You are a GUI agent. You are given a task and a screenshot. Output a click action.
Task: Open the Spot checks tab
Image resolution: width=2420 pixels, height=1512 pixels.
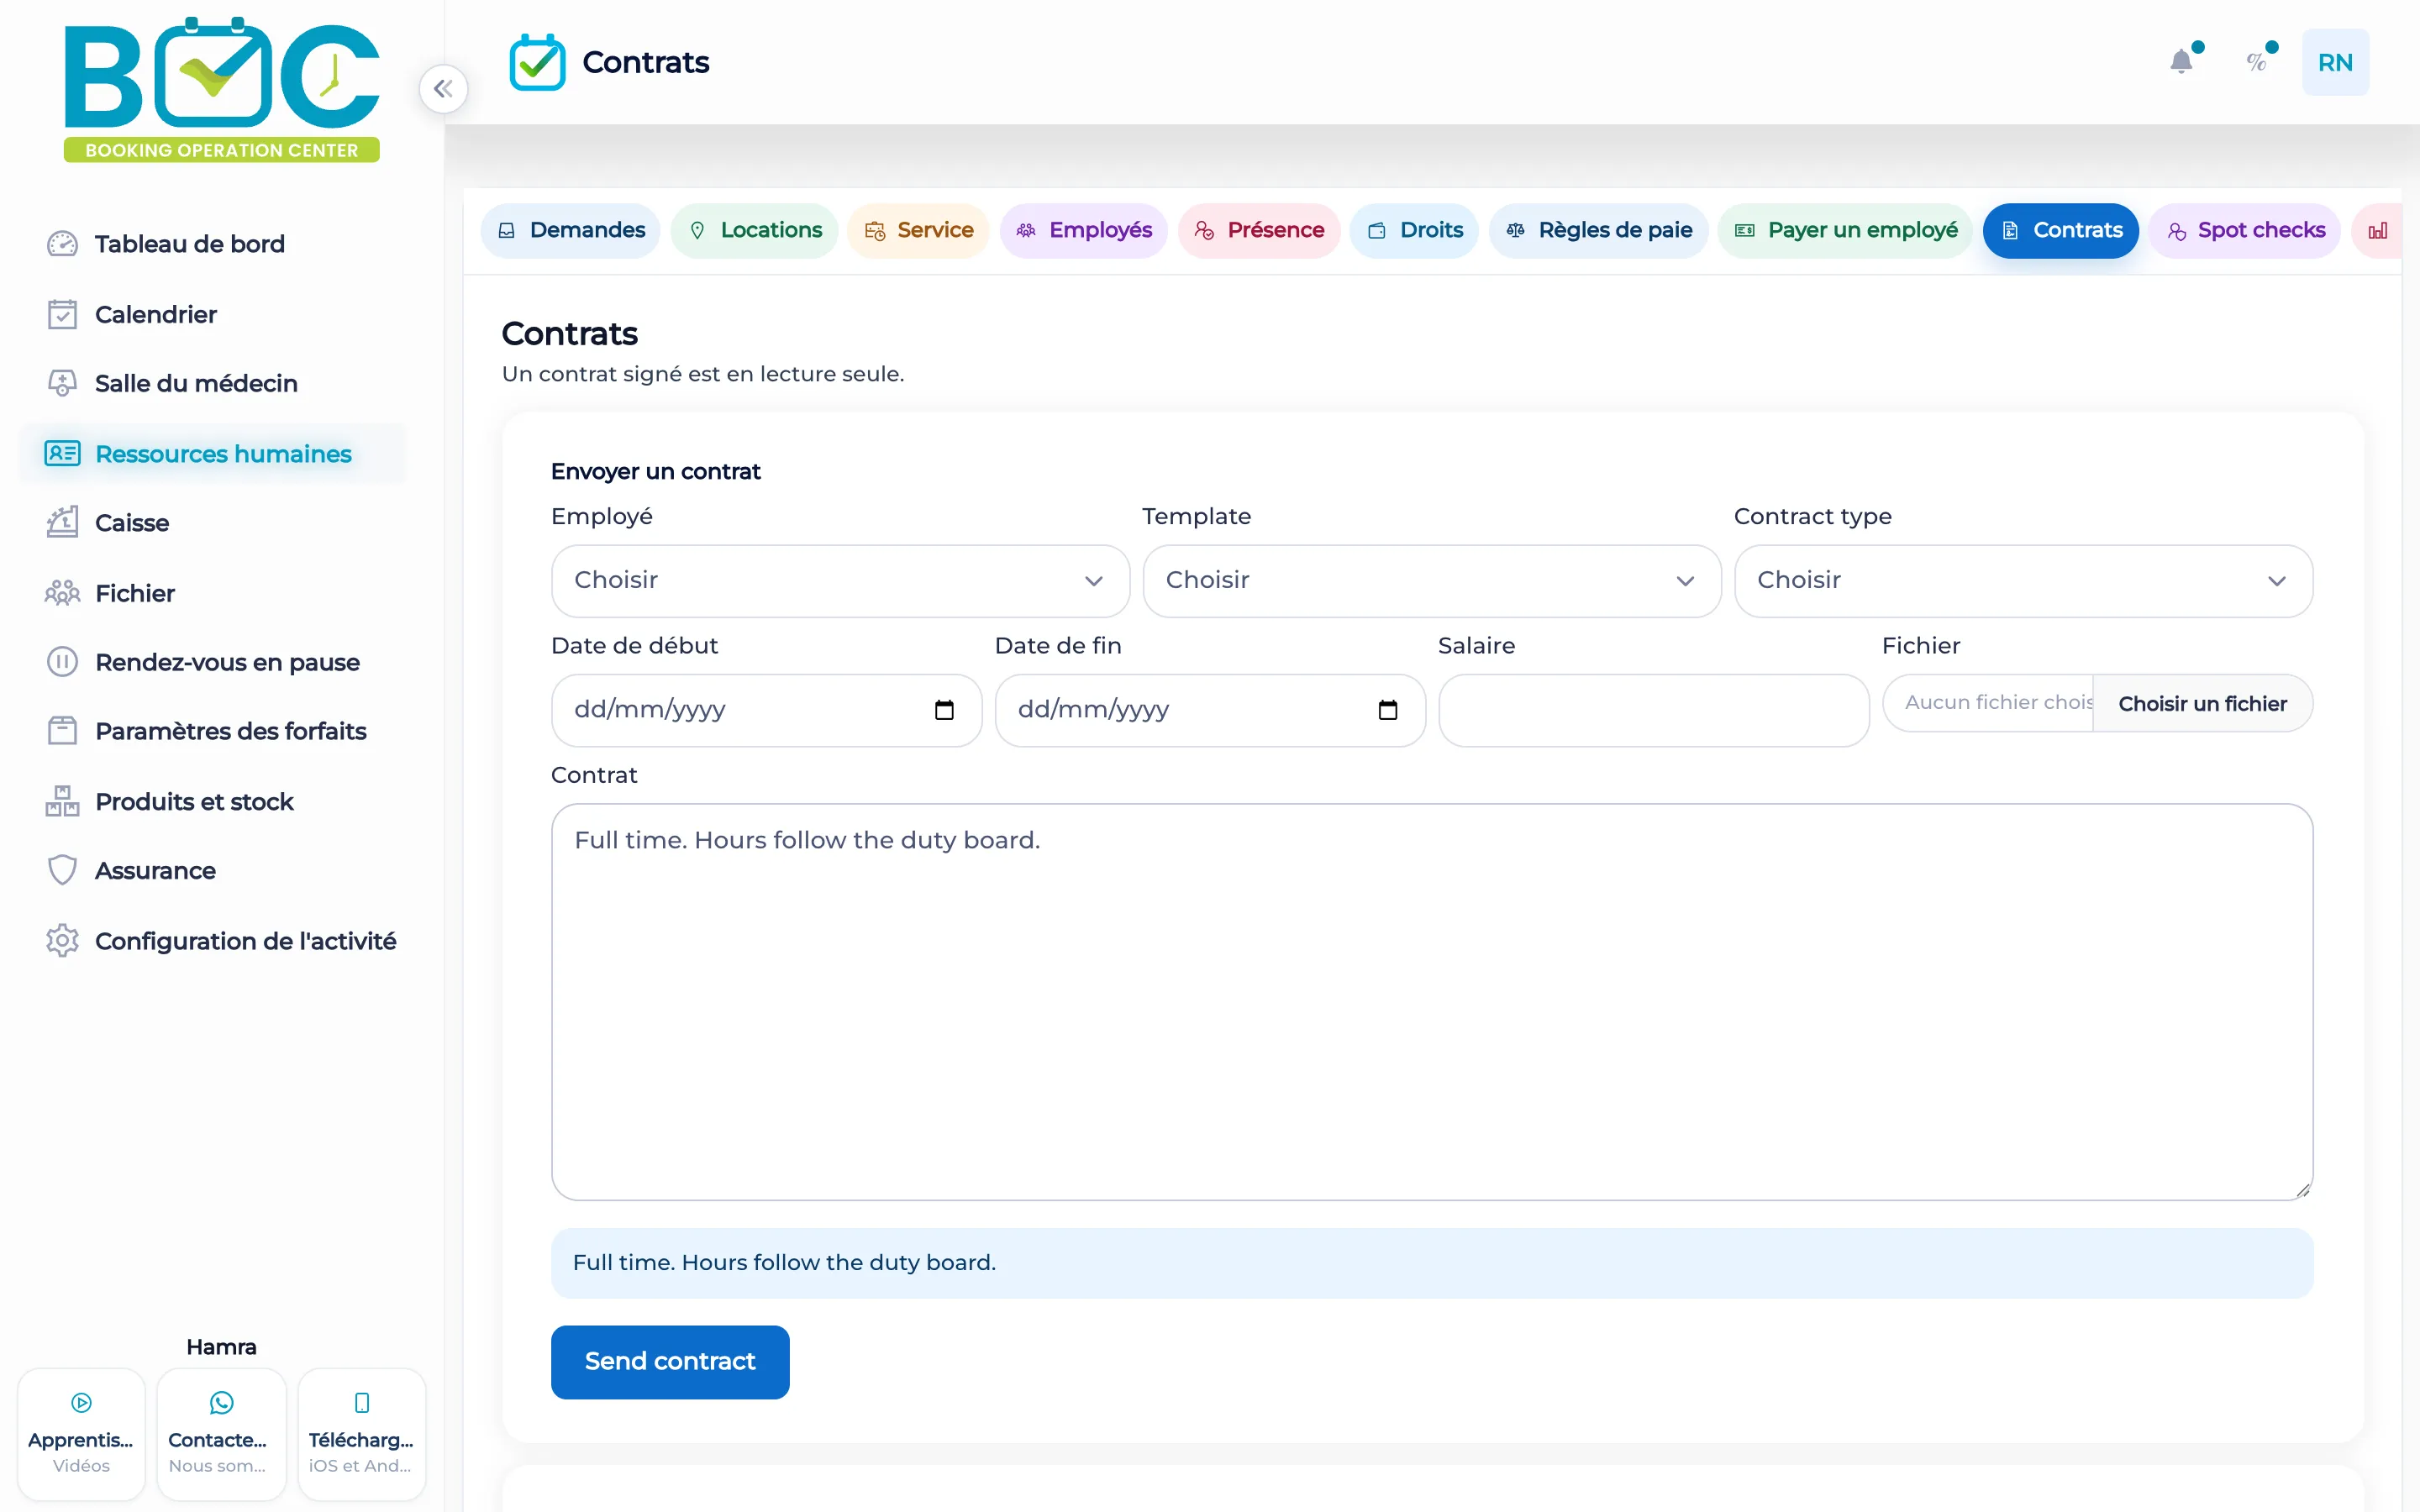[2244, 231]
